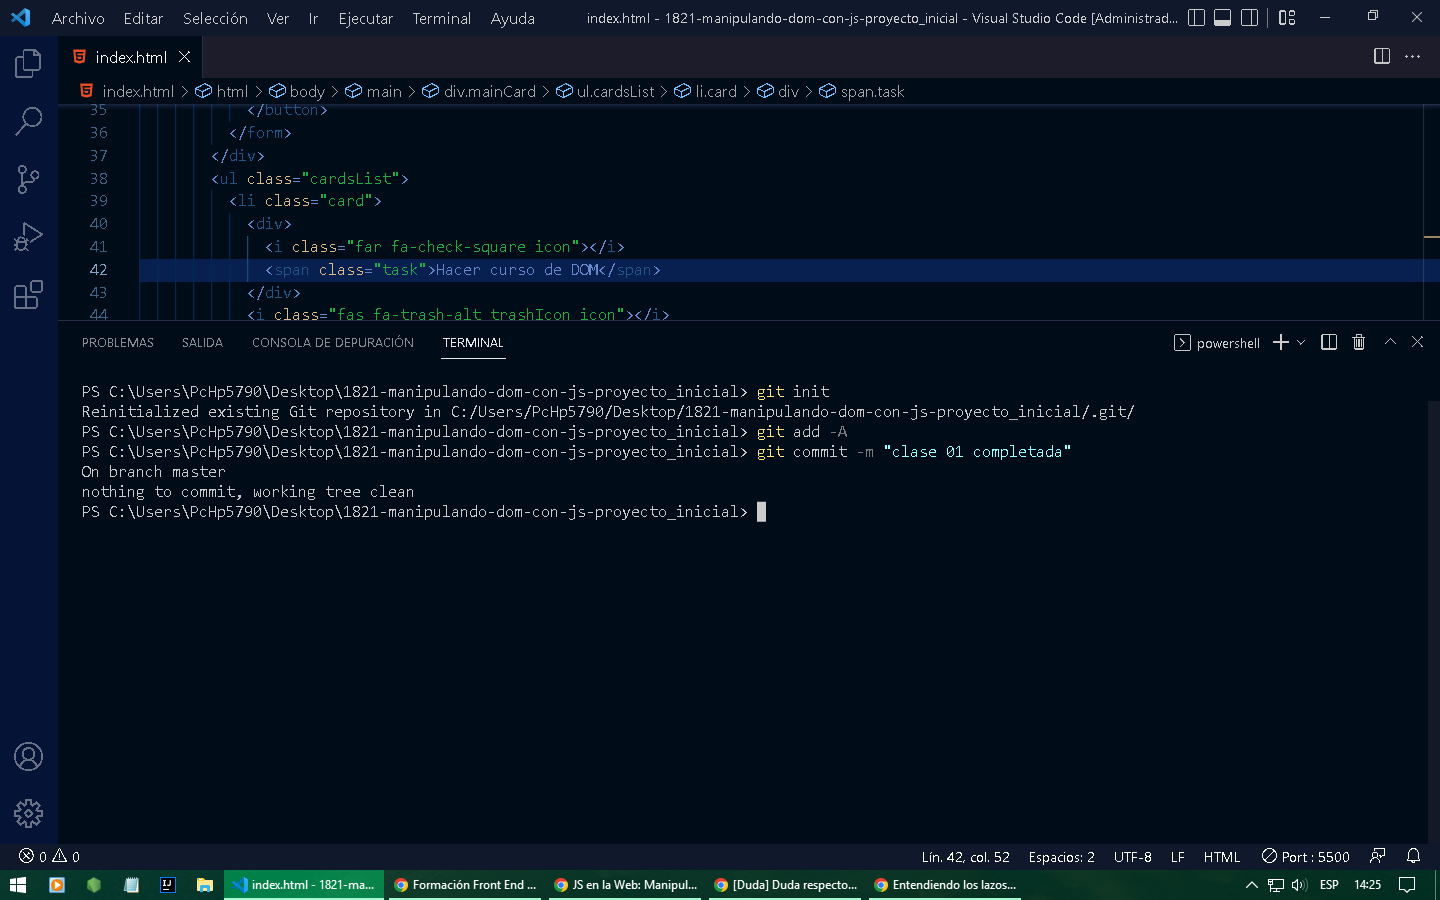Open the Editar menu
The width and height of the screenshot is (1440, 900).
point(143,18)
